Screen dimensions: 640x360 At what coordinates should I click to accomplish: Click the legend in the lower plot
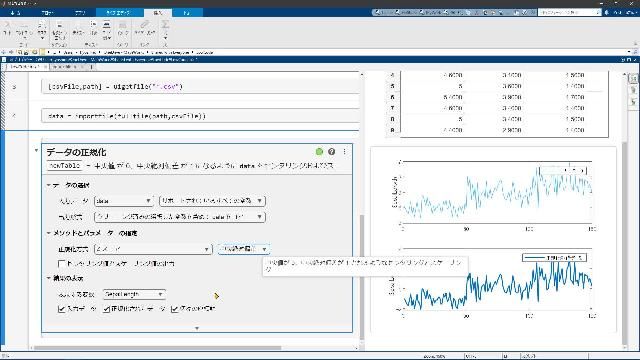[554, 258]
